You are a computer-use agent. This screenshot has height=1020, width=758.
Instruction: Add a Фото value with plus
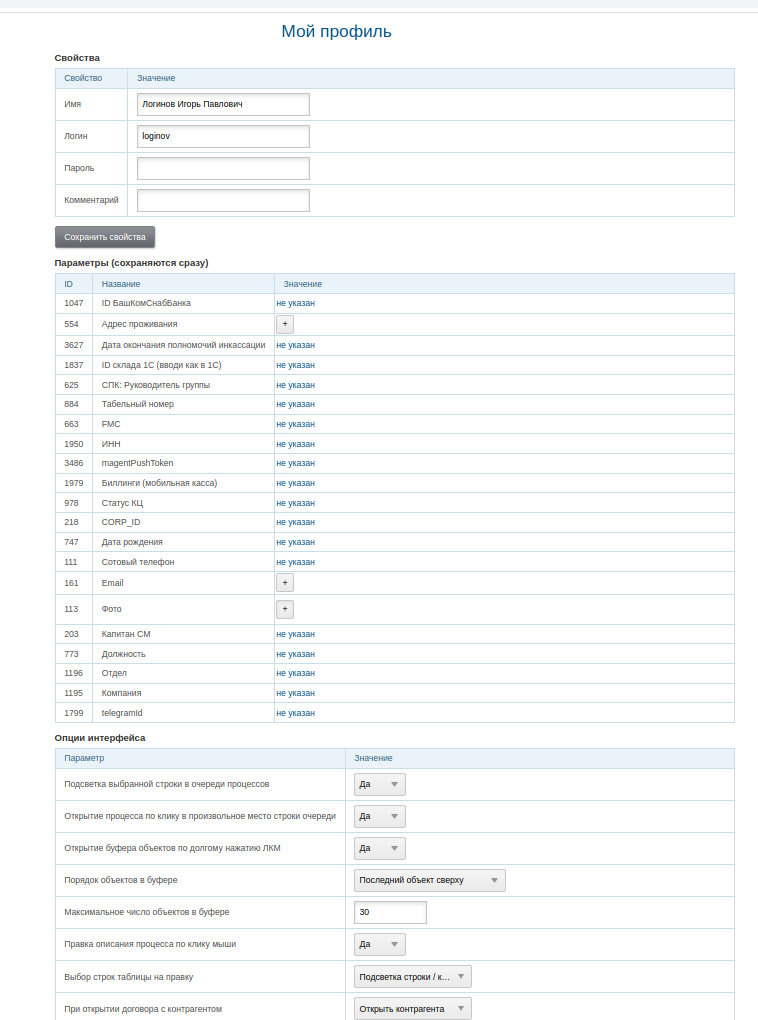click(x=285, y=610)
